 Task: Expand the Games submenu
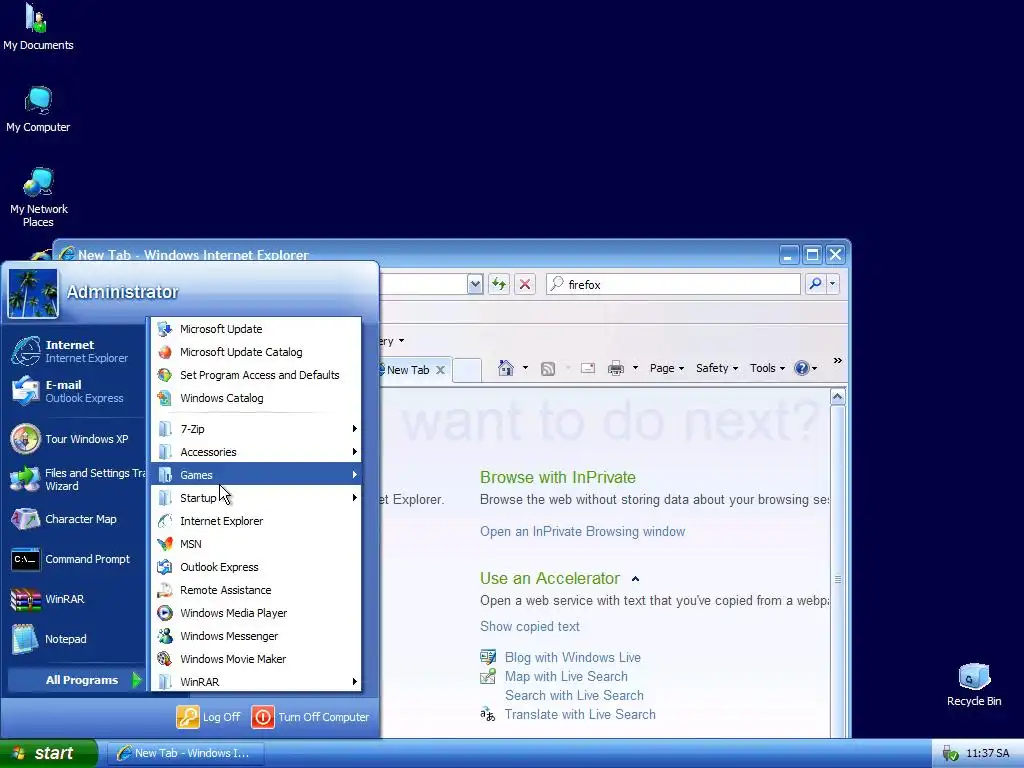(256, 475)
